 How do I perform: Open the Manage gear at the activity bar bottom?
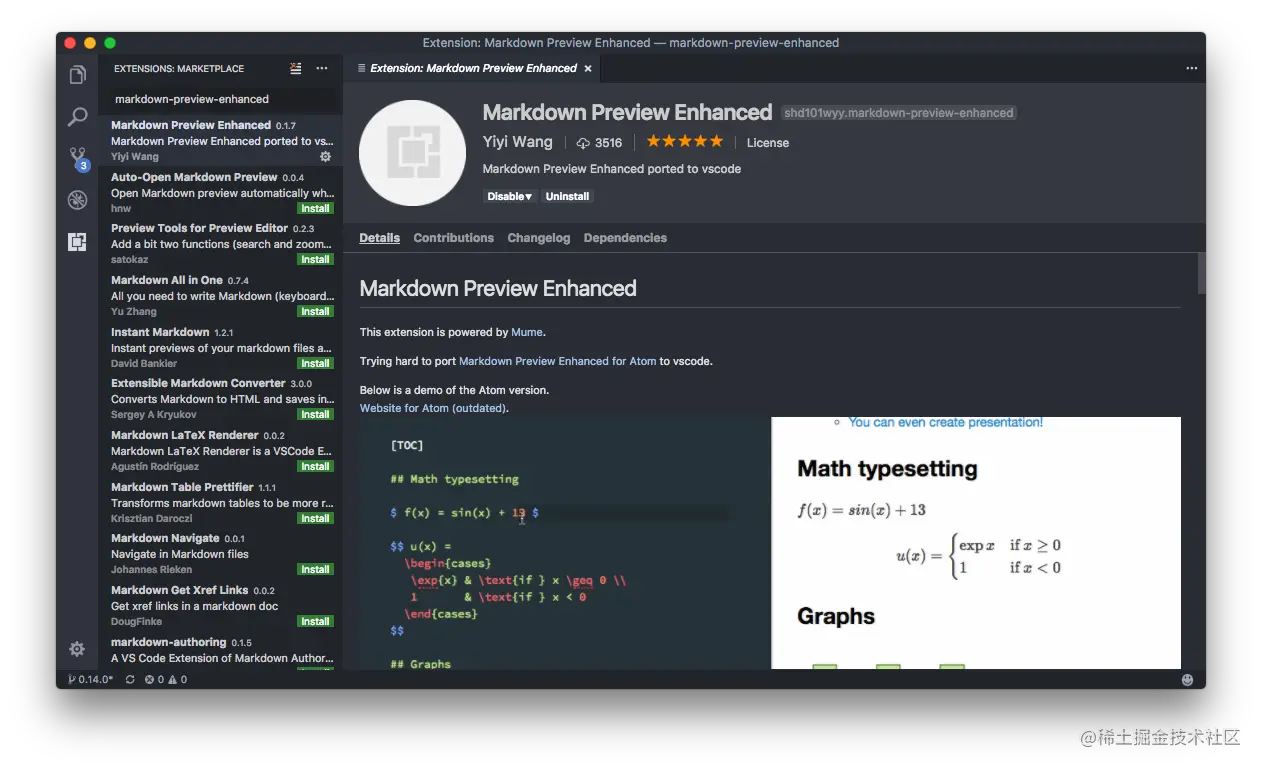pyautogui.click(x=77, y=649)
